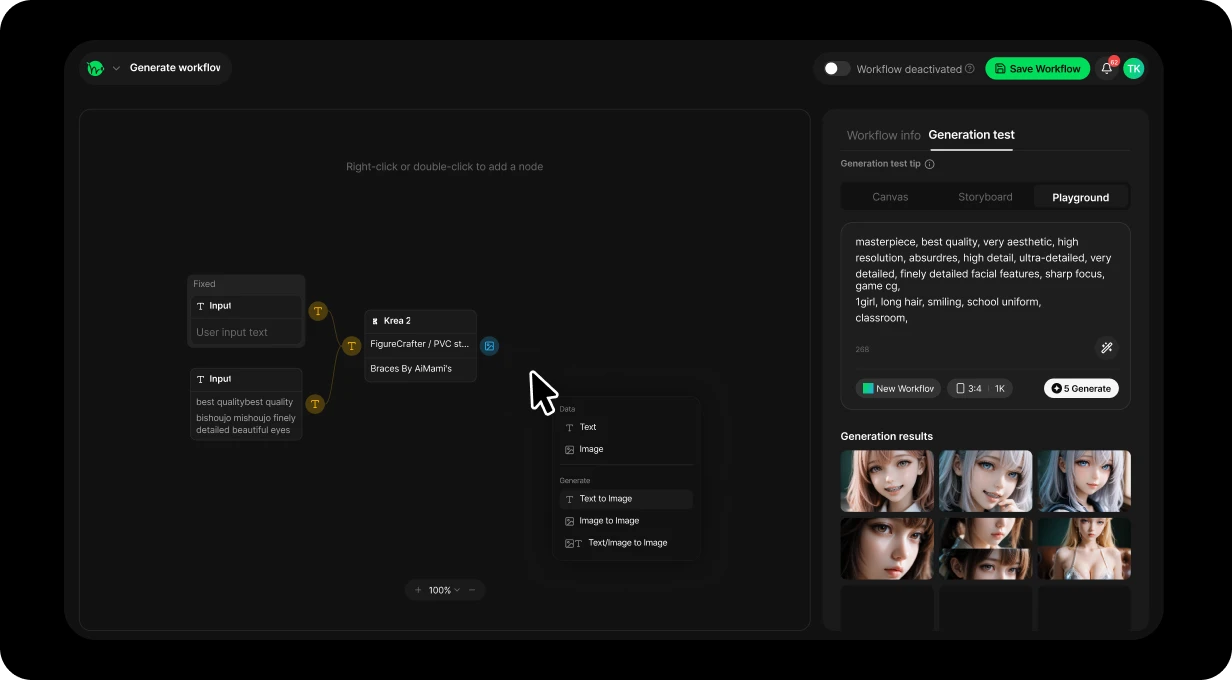
Task: Click the text output port of Fixed Input node
Action: pos(318,311)
